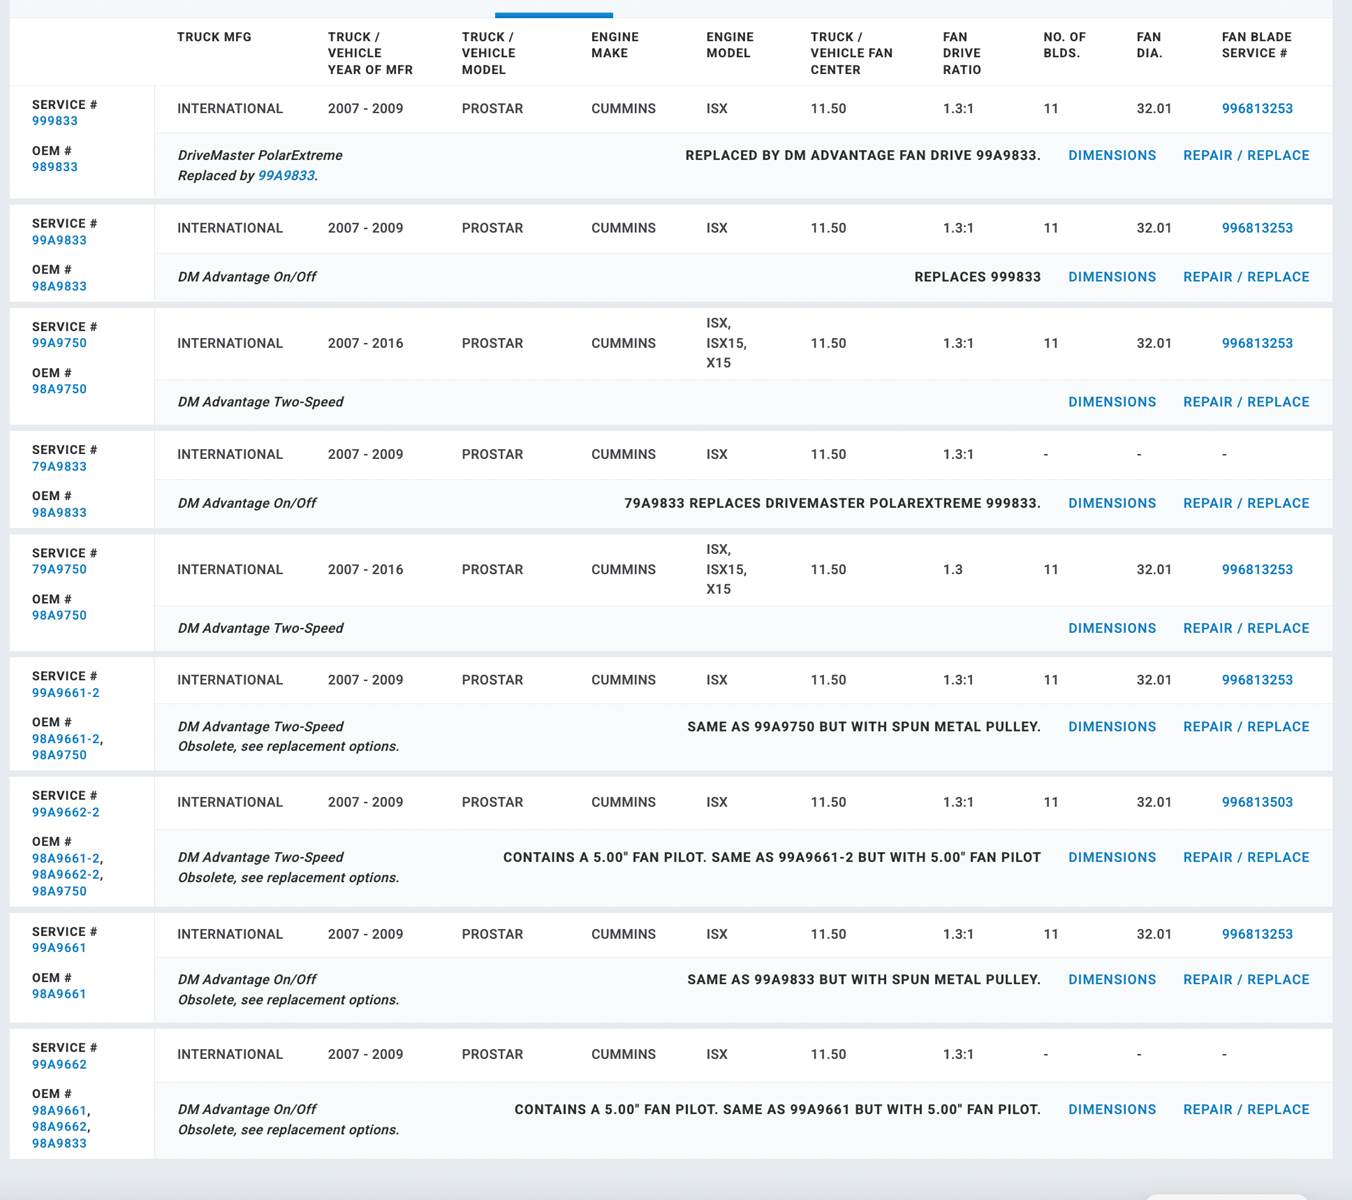This screenshot has height=1200, width=1352.
Task: Open Dimensions for service 99A9662 row
Action: pyautogui.click(x=1112, y=1109)
